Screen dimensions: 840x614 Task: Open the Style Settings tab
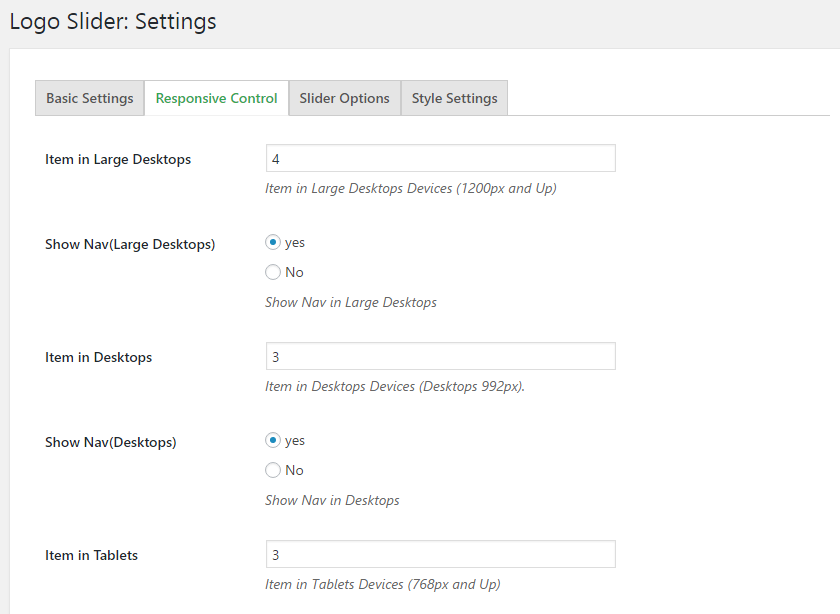click(454, 98)
